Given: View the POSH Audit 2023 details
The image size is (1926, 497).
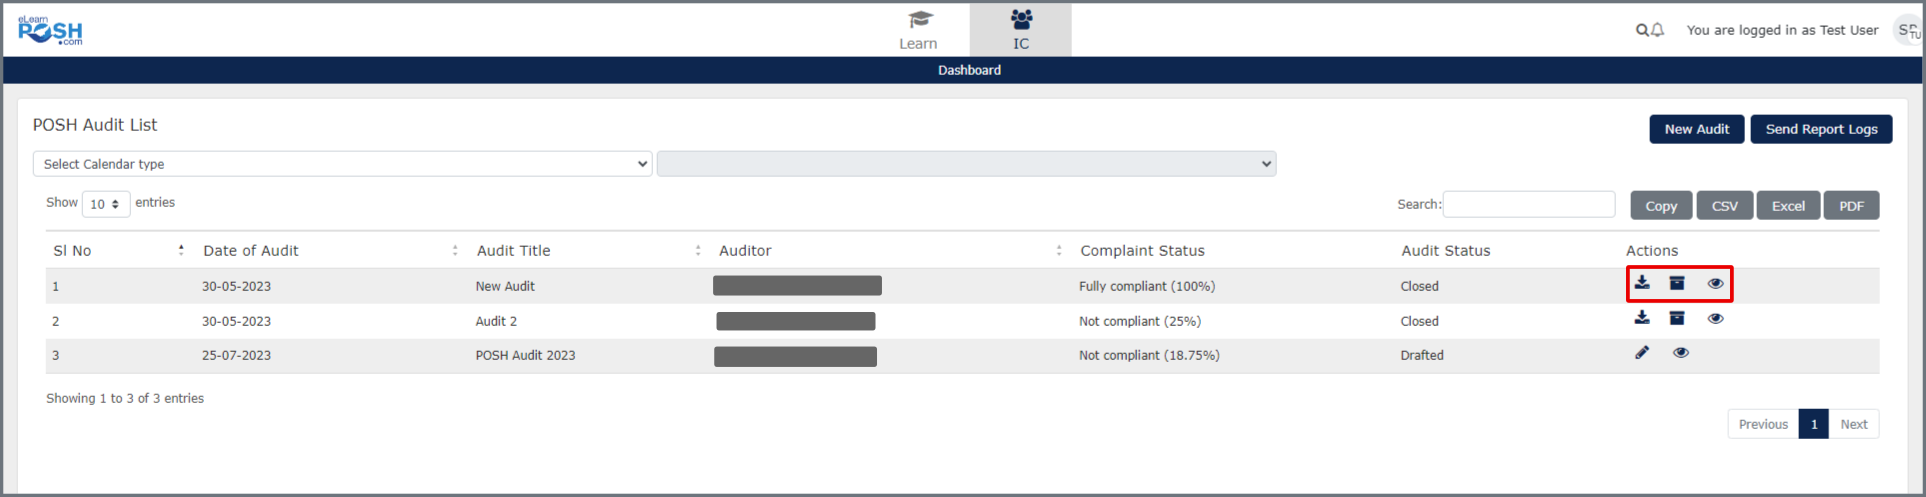Looking at the screenshot, I should (x=1681, y=352).
